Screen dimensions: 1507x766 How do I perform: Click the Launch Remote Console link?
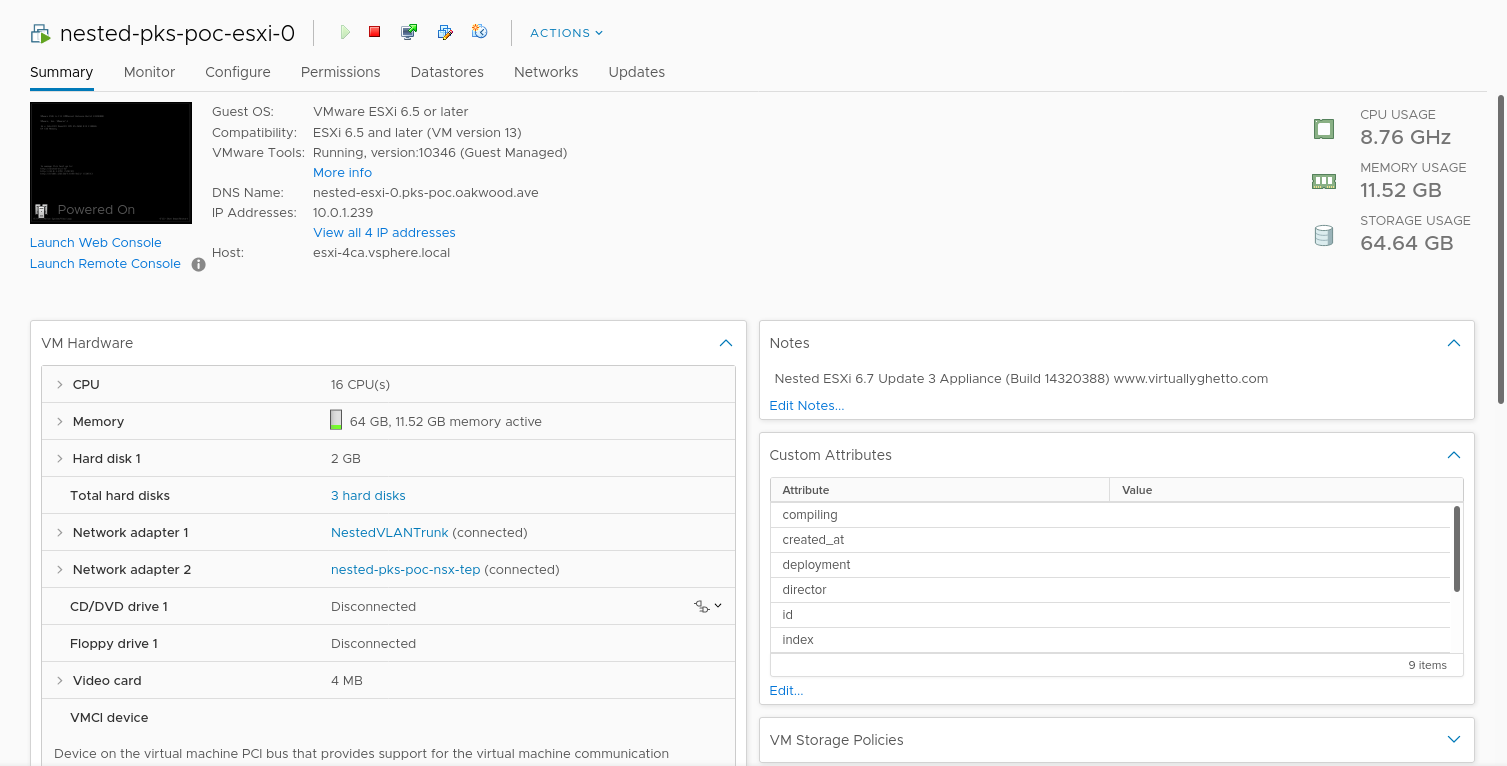point(105,264)
